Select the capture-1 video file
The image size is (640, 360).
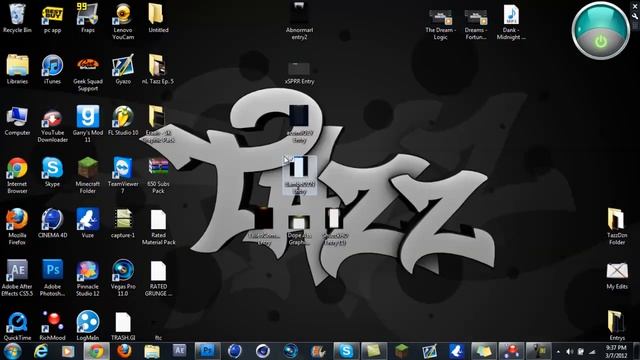coord(123,224)
